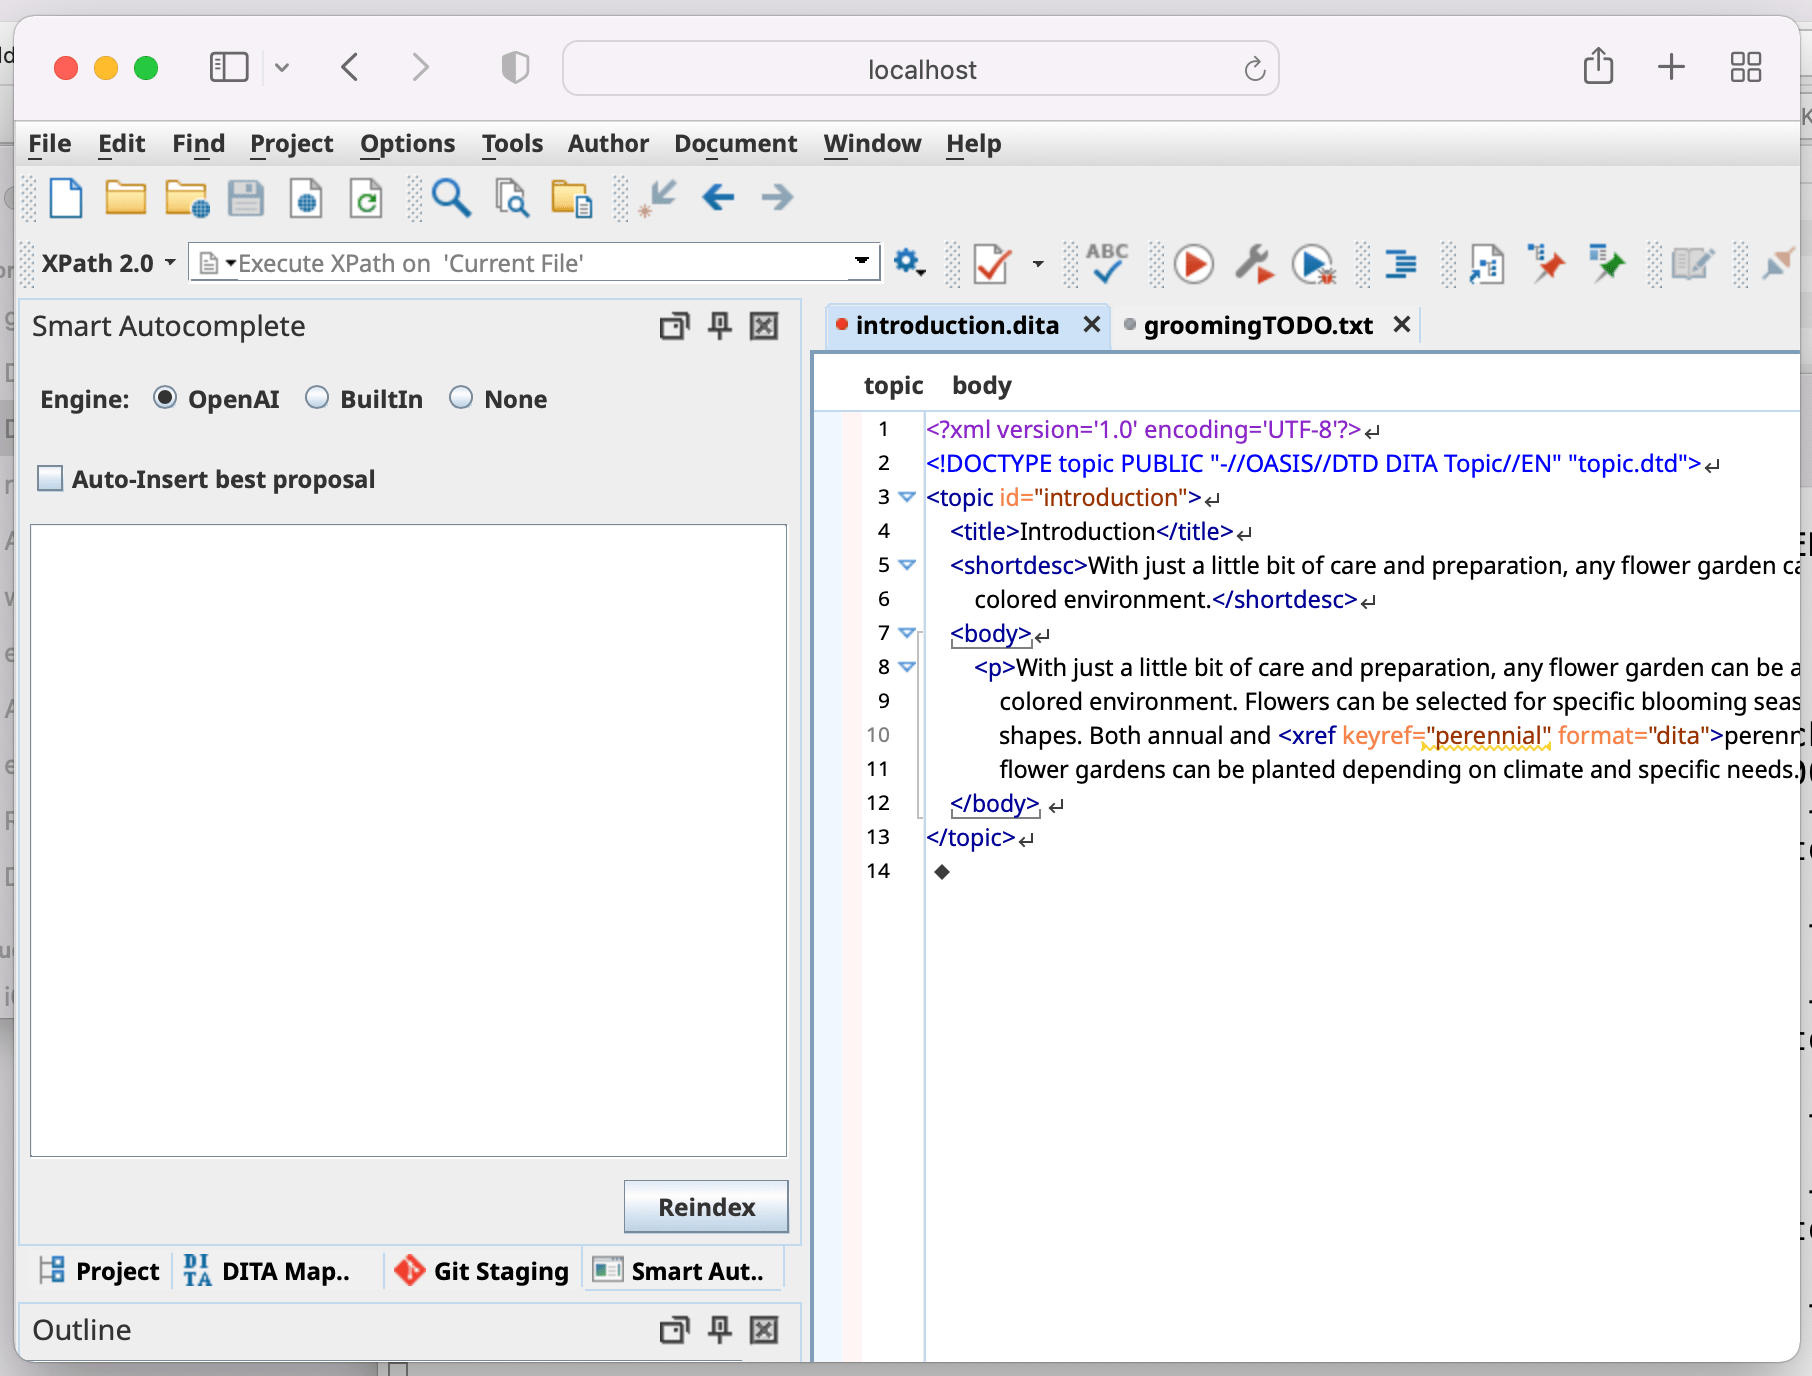Viewport: 1812px width, 1376px height.
Task: Select the BuiltIn autocomplete engine
Action: [x=318, y=398]
